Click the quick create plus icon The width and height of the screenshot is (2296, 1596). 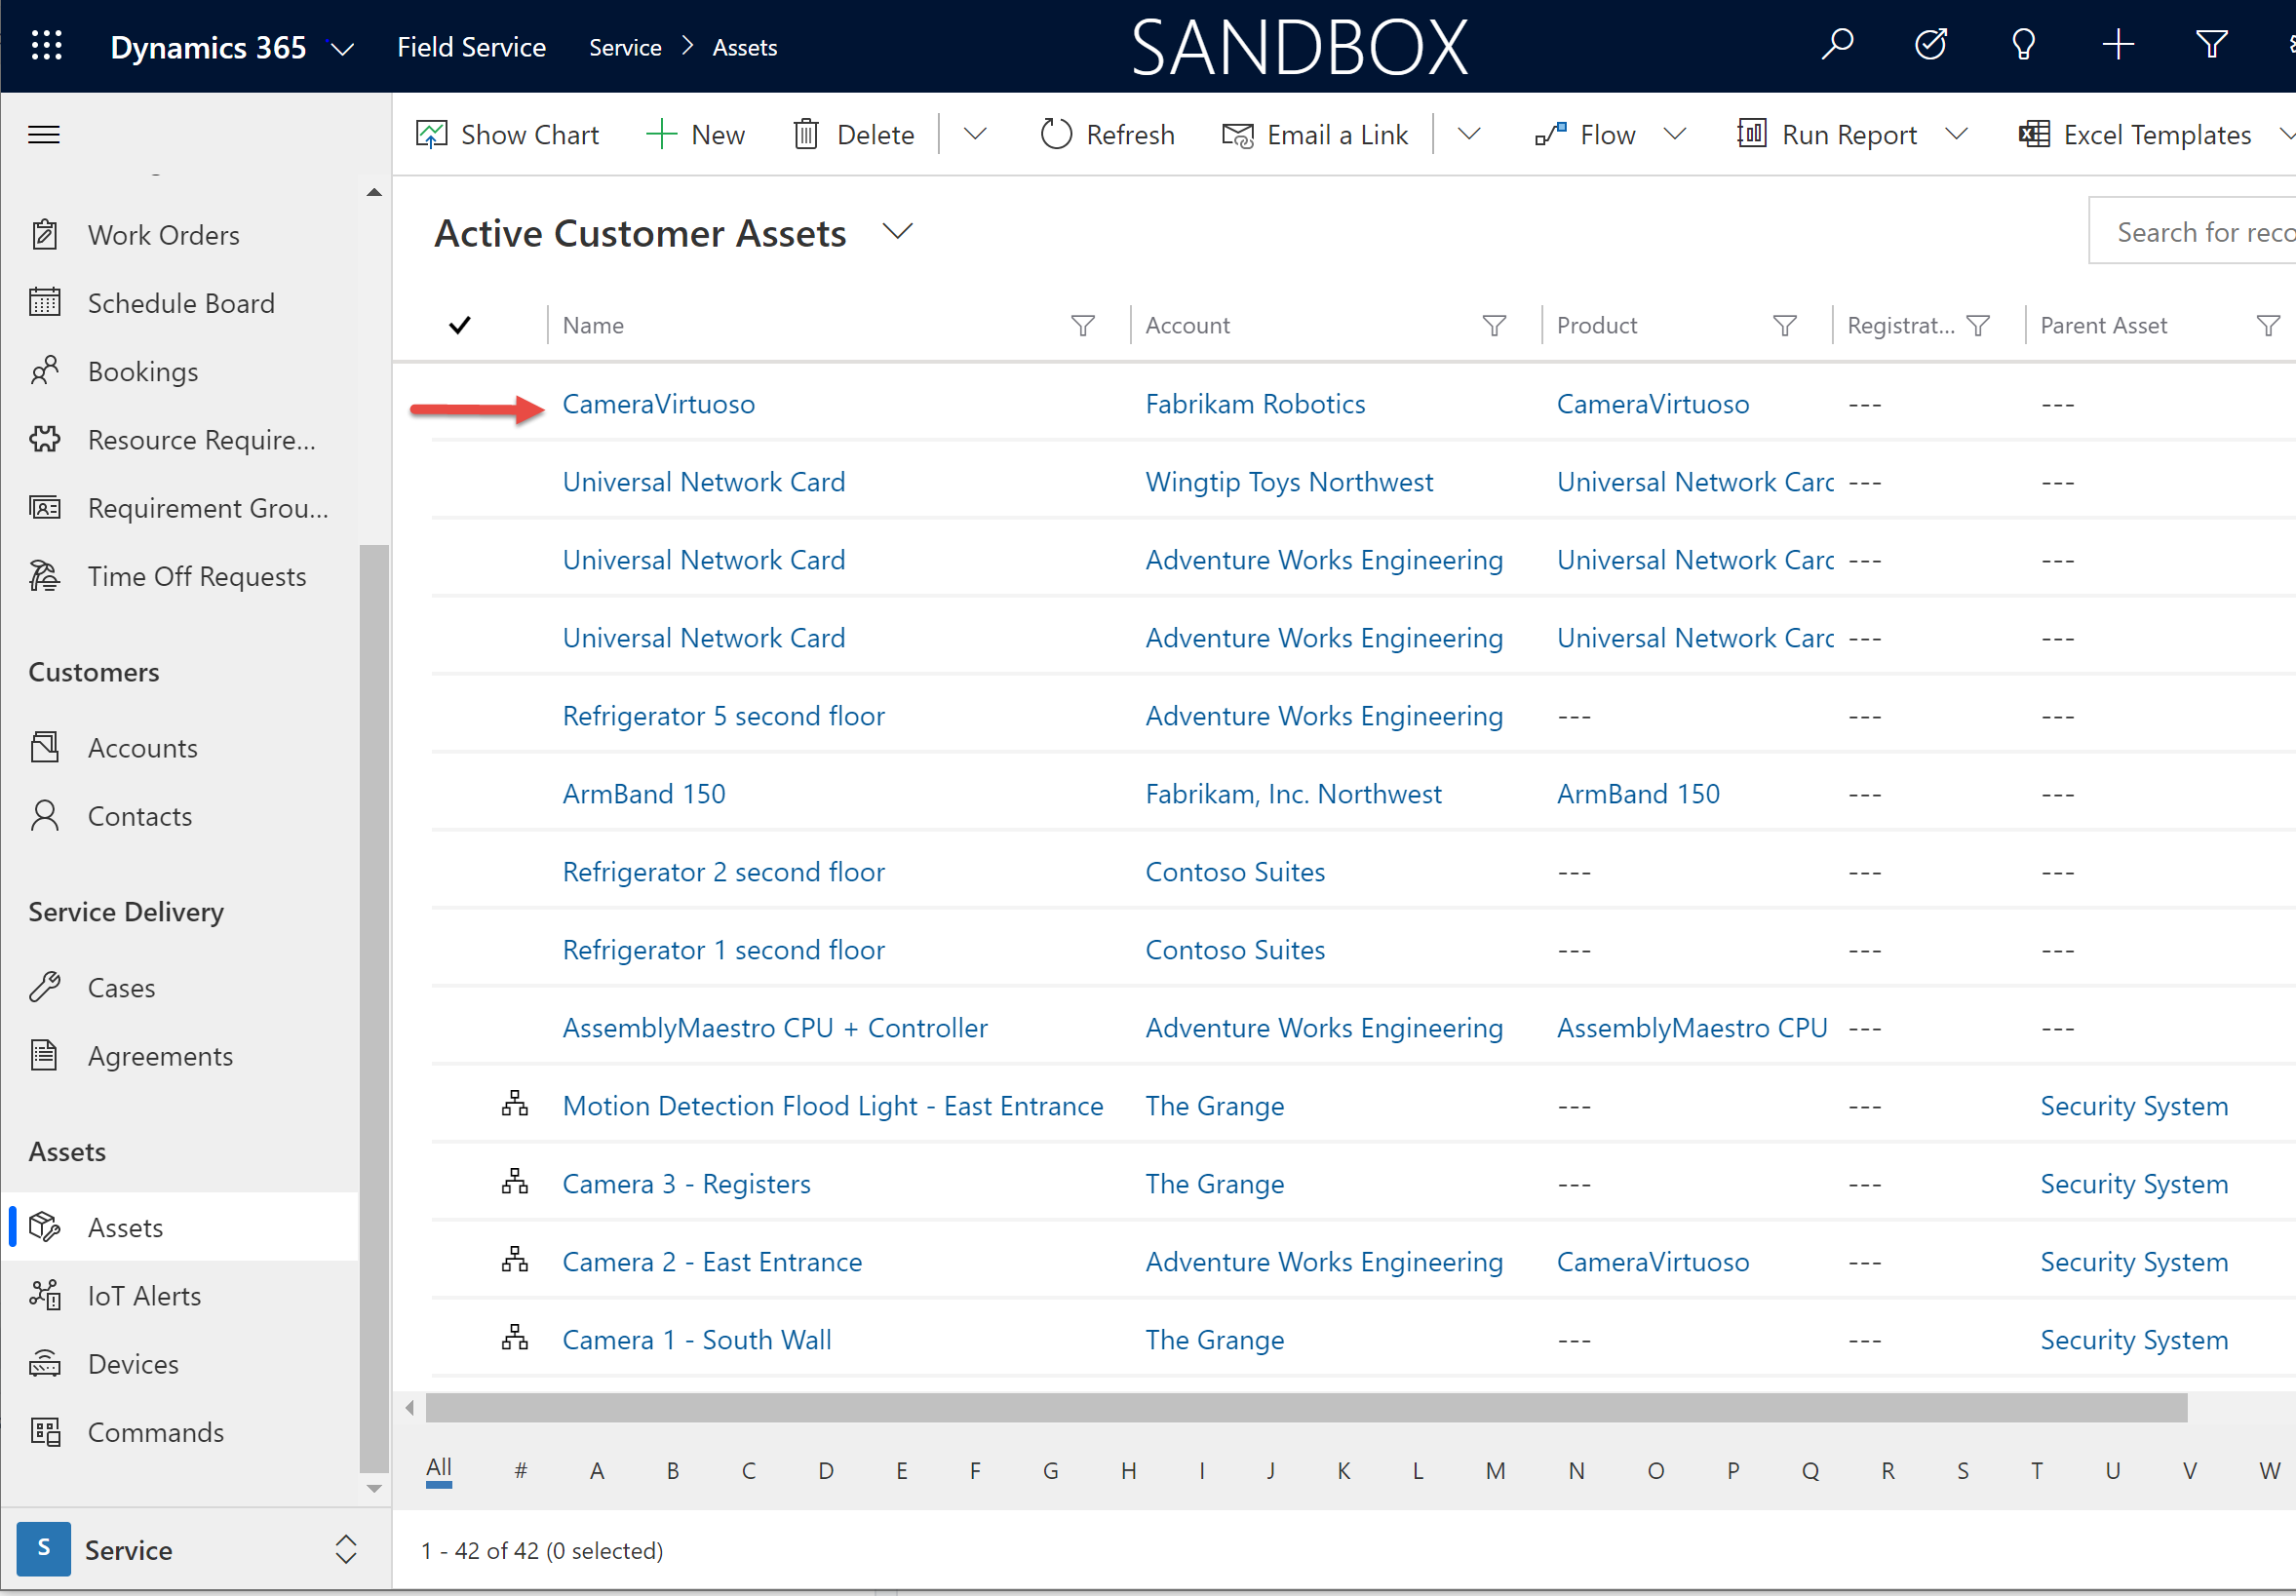point(2117,45)
